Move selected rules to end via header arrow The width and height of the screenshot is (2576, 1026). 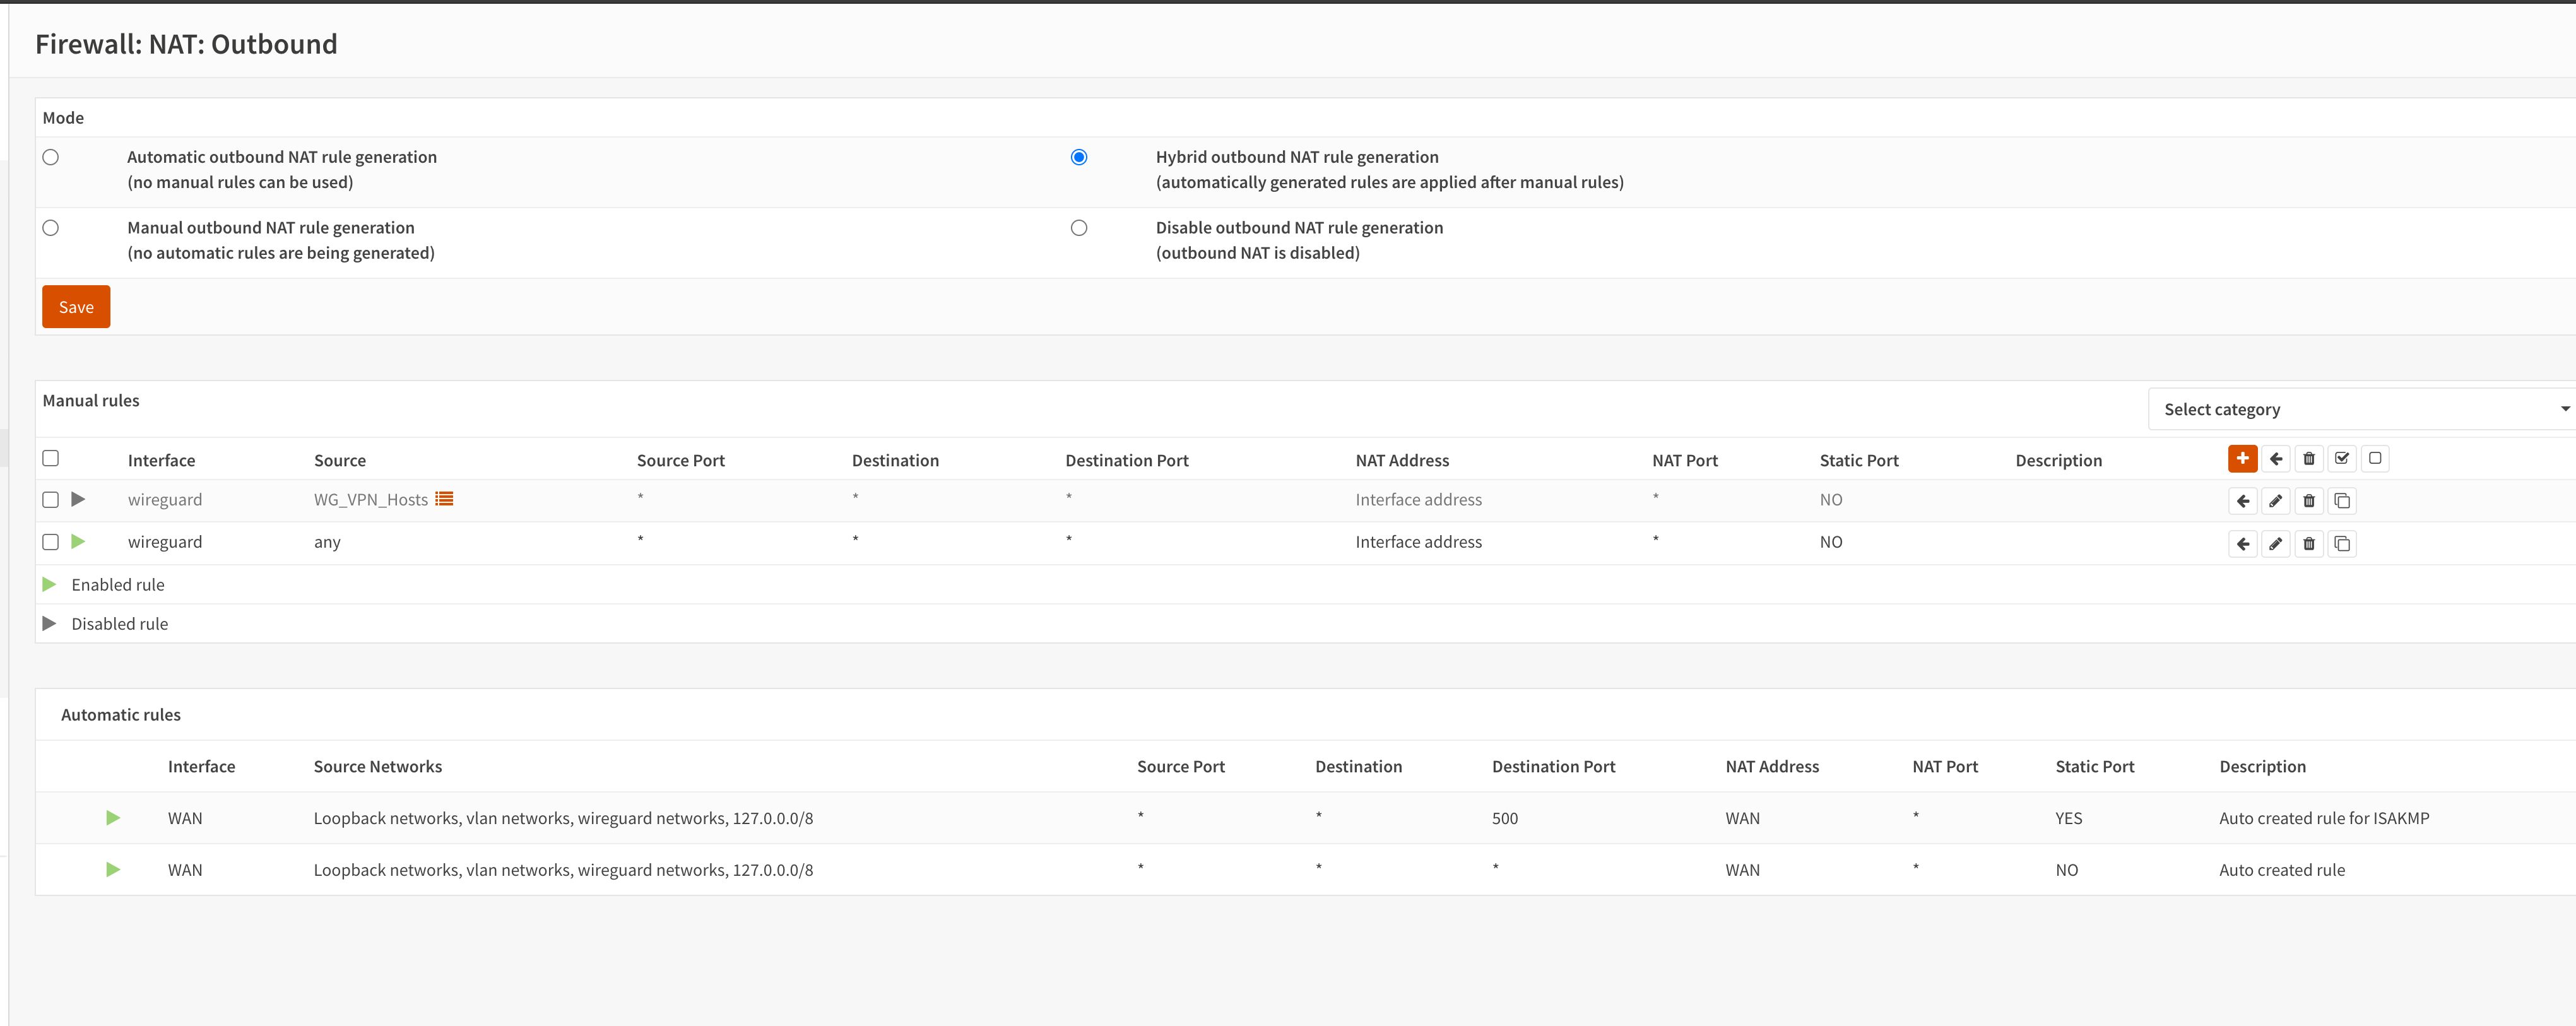(x=2276, y=458)
